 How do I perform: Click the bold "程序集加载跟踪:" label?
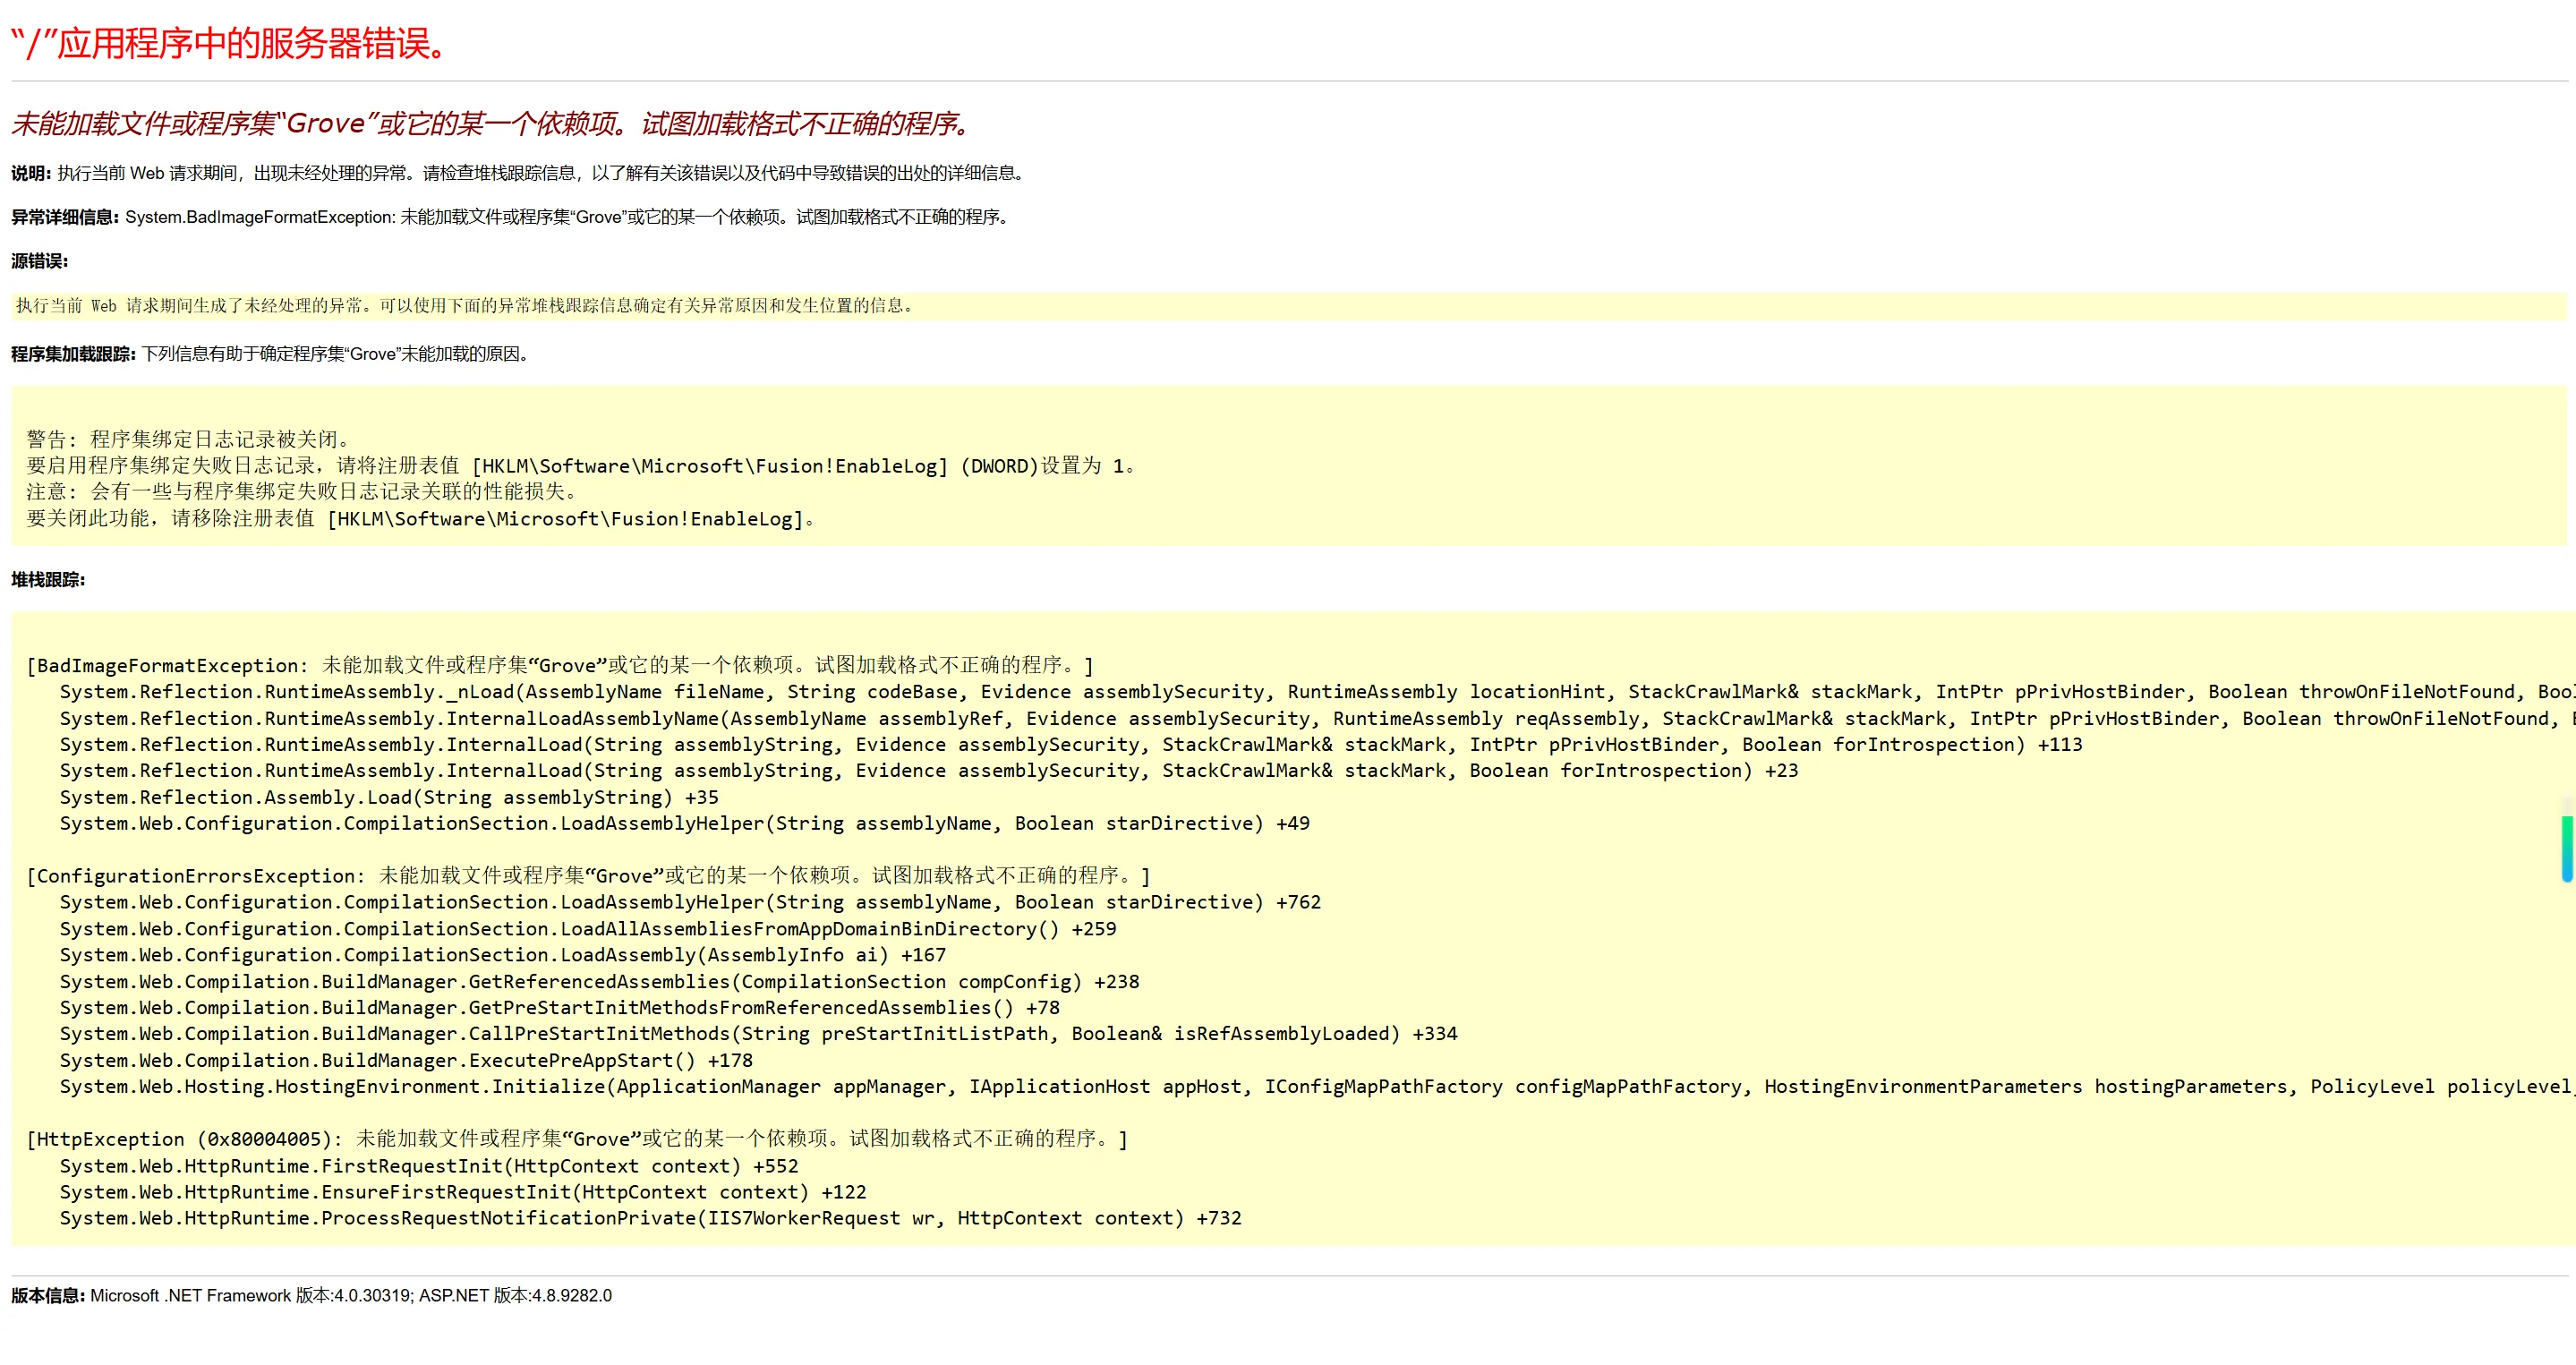click(x=73, y=354)
